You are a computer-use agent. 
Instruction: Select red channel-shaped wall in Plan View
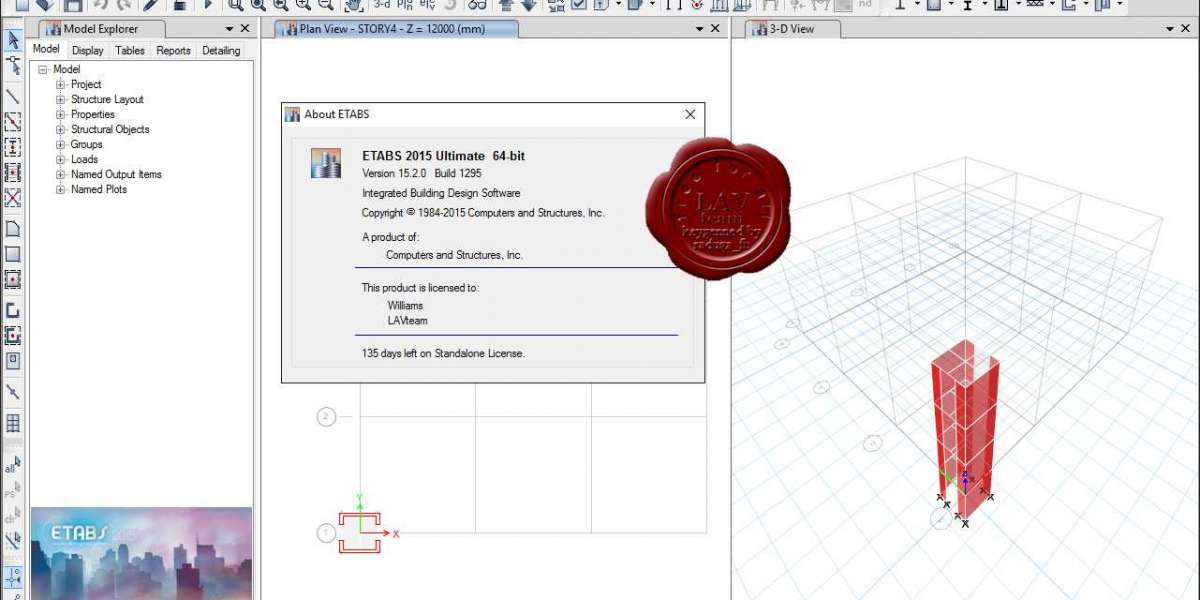tap(361, 532)
